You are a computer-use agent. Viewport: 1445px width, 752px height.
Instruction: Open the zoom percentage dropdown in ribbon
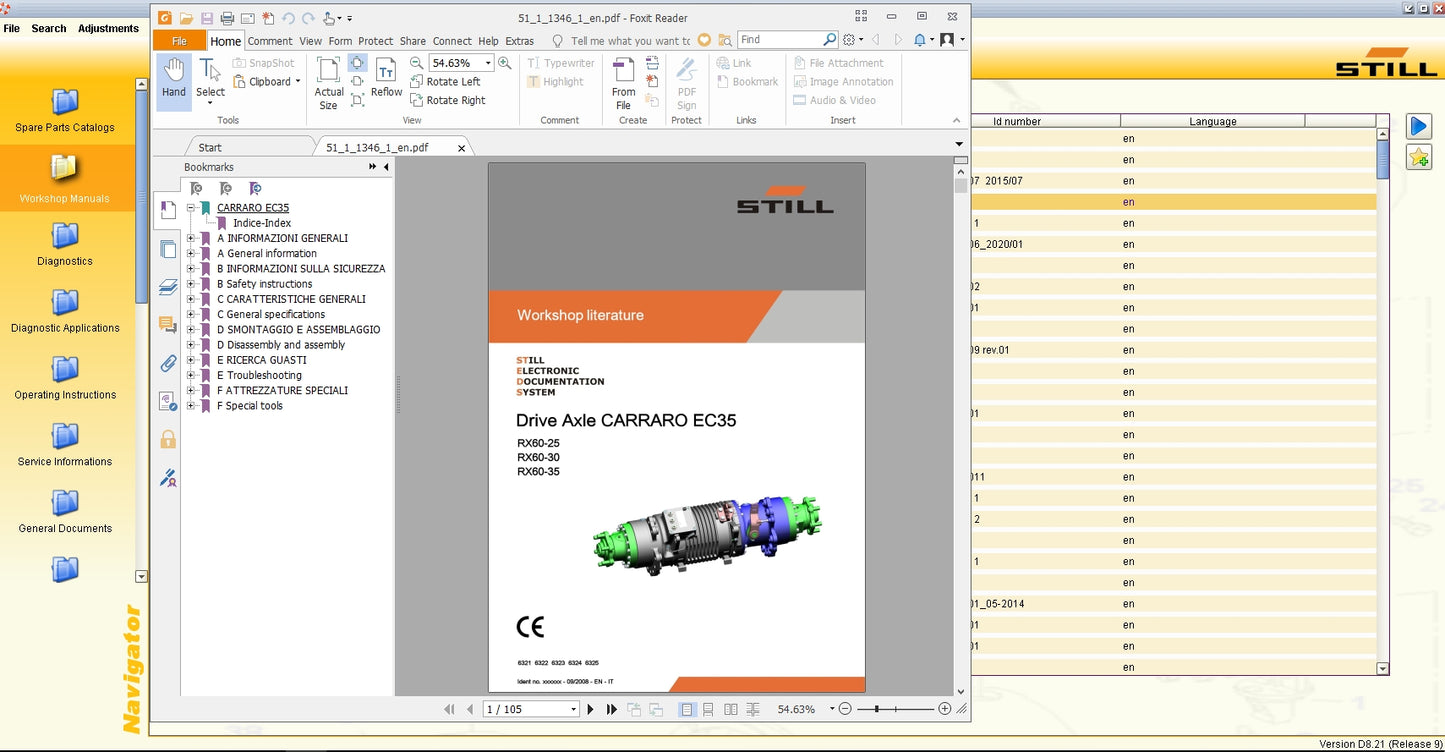[488, 63]
